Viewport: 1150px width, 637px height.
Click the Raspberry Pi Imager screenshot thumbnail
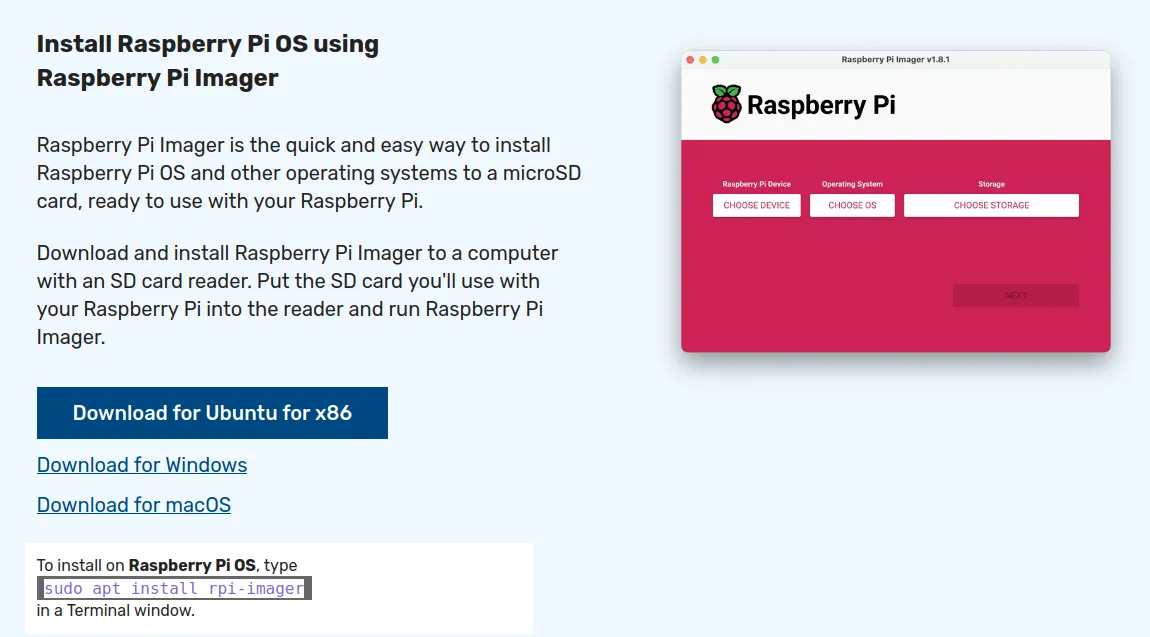pos(895,200)
